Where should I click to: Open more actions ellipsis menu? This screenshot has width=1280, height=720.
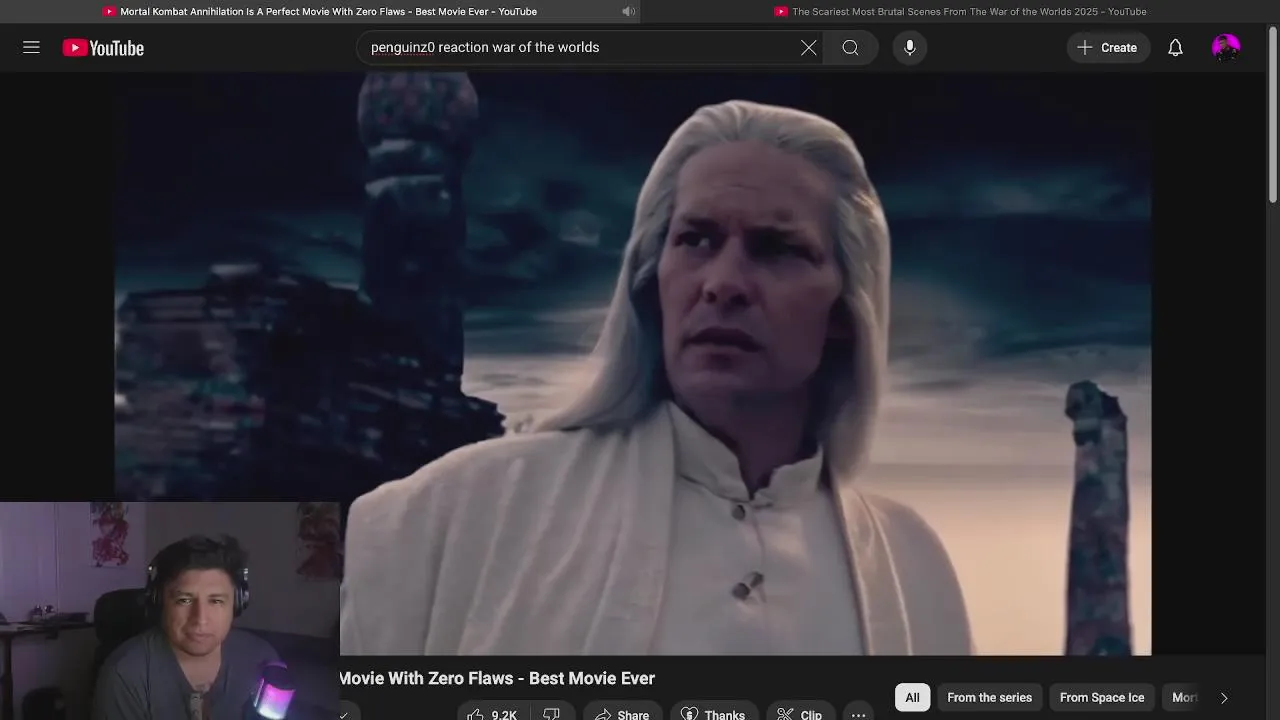pyautogui.click(x=858, y=714)
